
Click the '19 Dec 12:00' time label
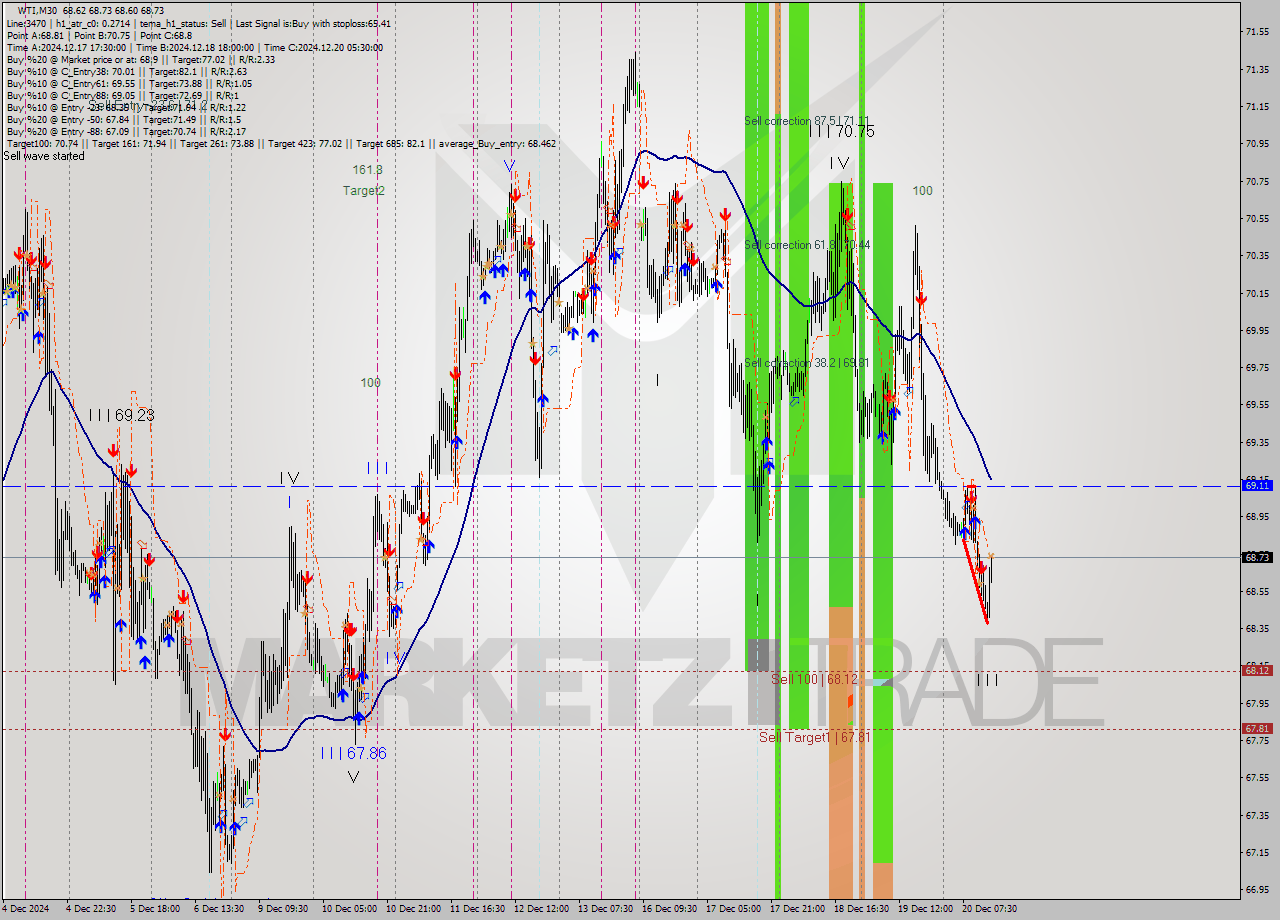[924, 909]
